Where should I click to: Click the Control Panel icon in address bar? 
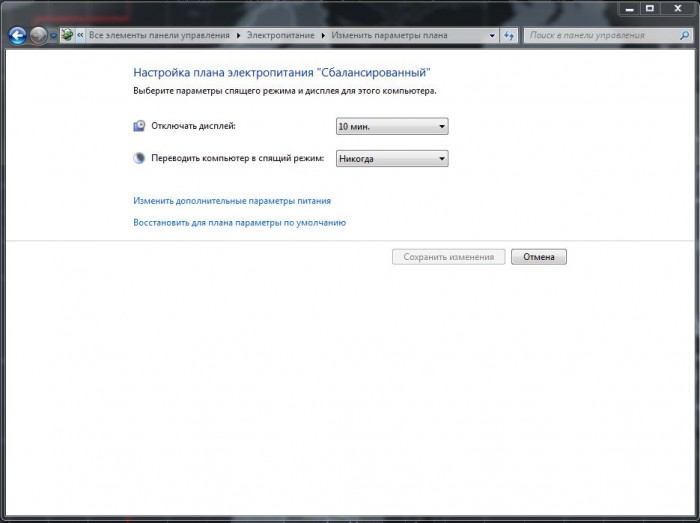(67, 35)
